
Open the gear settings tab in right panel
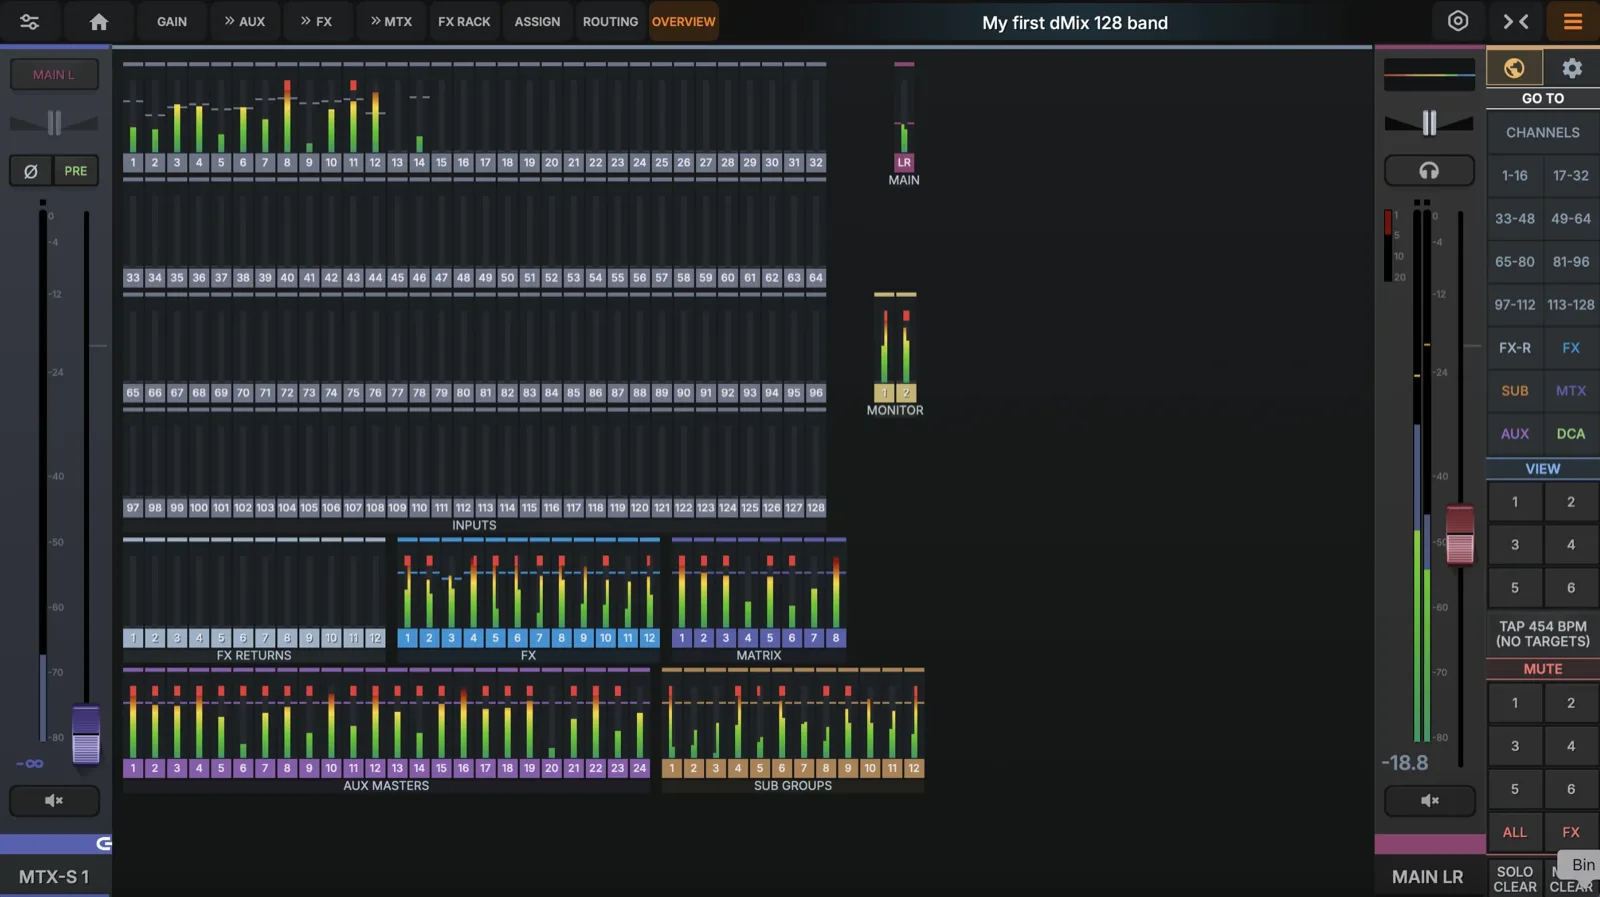[1572, 68]
